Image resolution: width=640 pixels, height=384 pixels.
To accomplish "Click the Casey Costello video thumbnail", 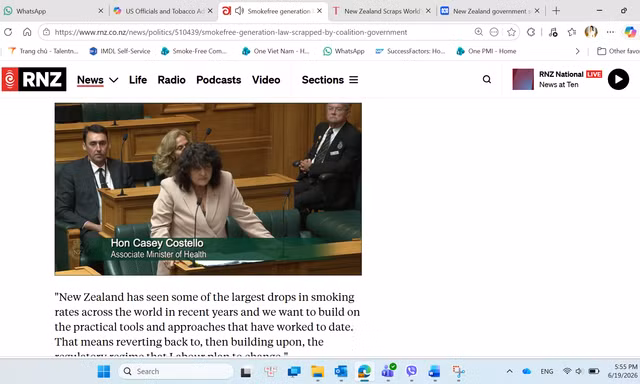I will click(208, 189).
